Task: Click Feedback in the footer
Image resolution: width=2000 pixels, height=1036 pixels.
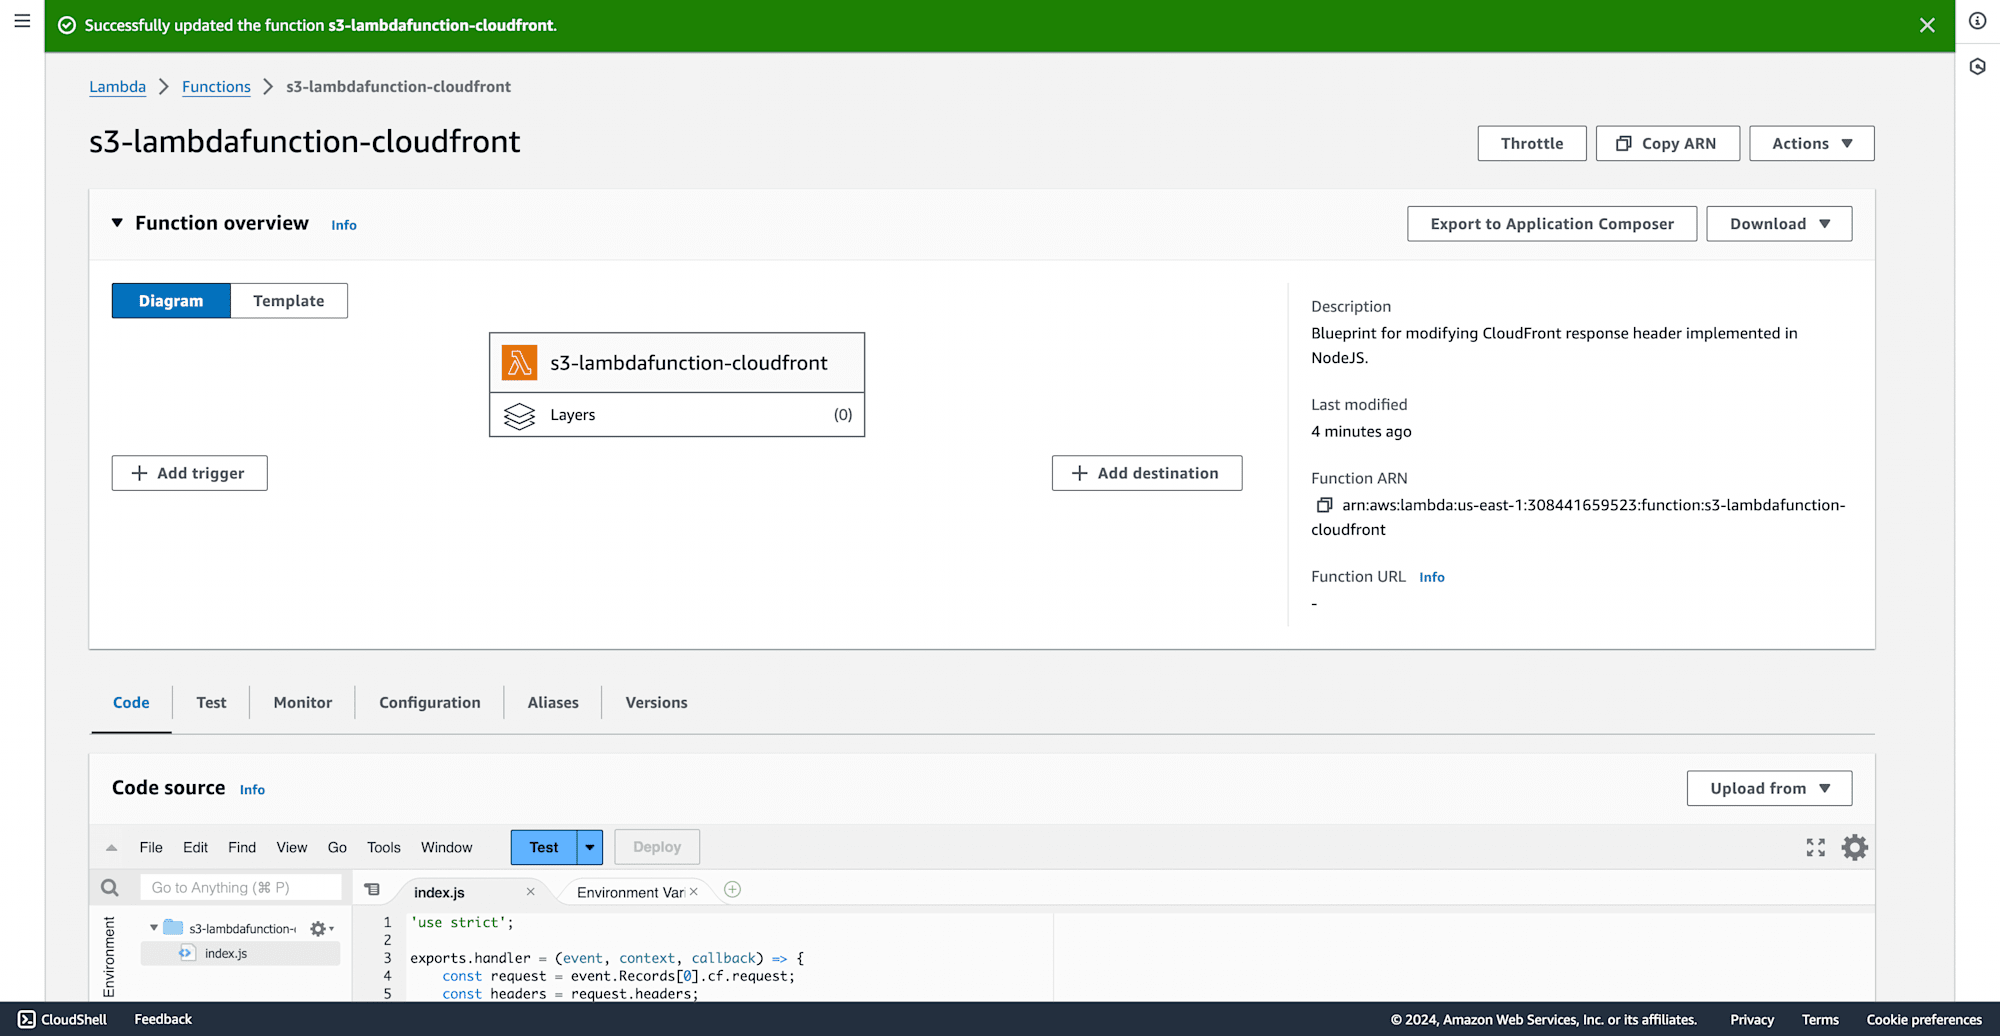Action: click(x=163, y=1020)
